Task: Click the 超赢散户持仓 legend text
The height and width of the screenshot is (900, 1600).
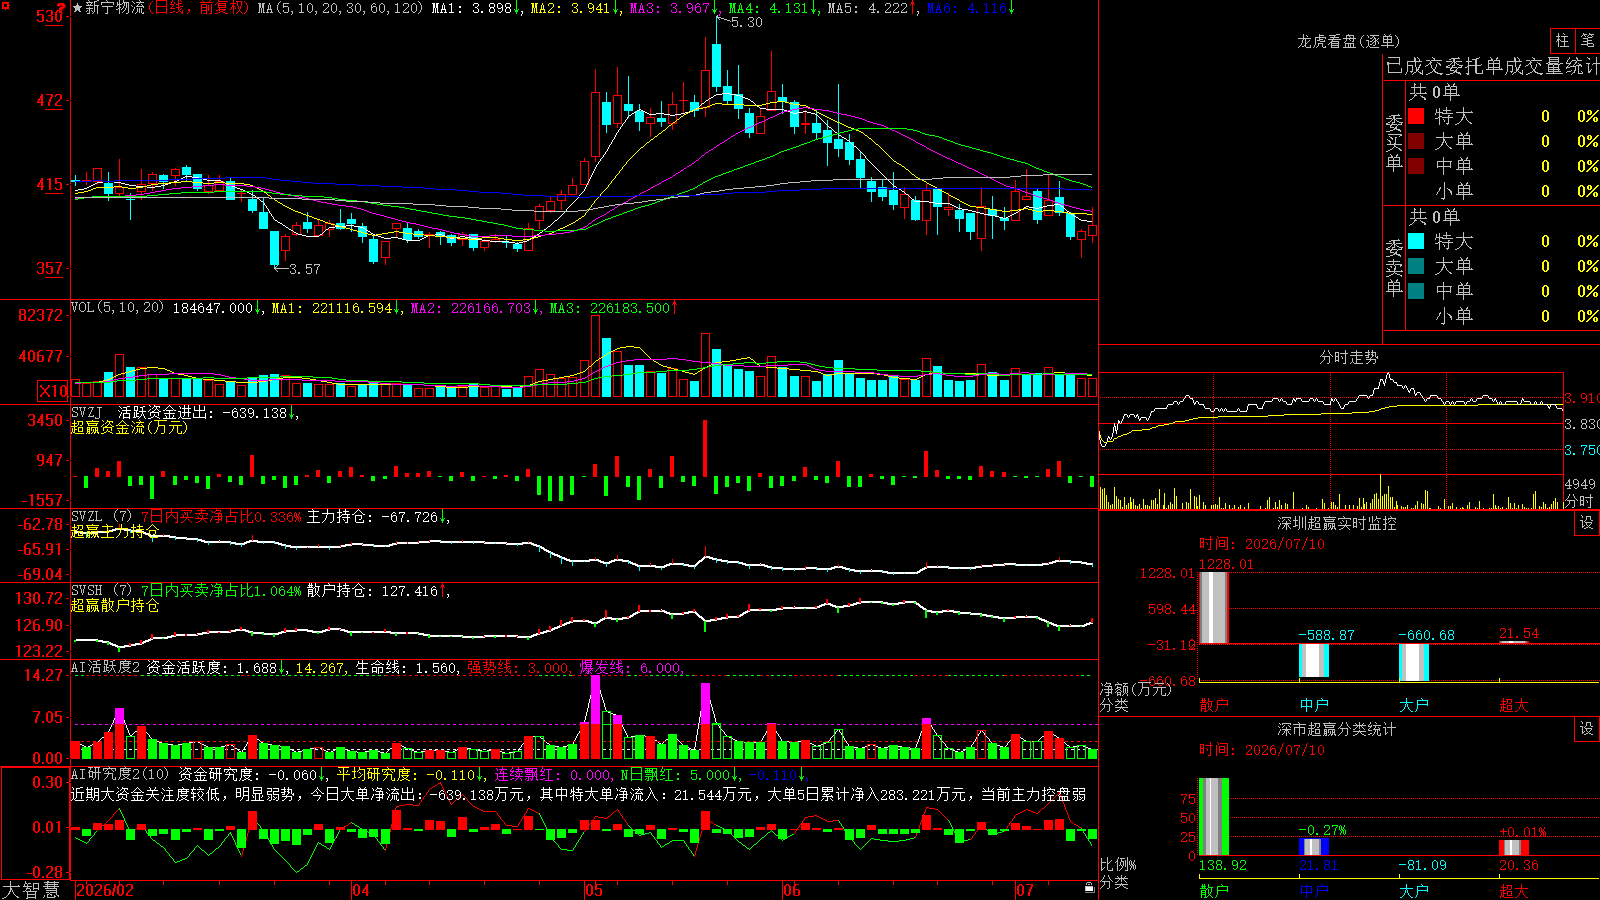Action: pos(114,605)
